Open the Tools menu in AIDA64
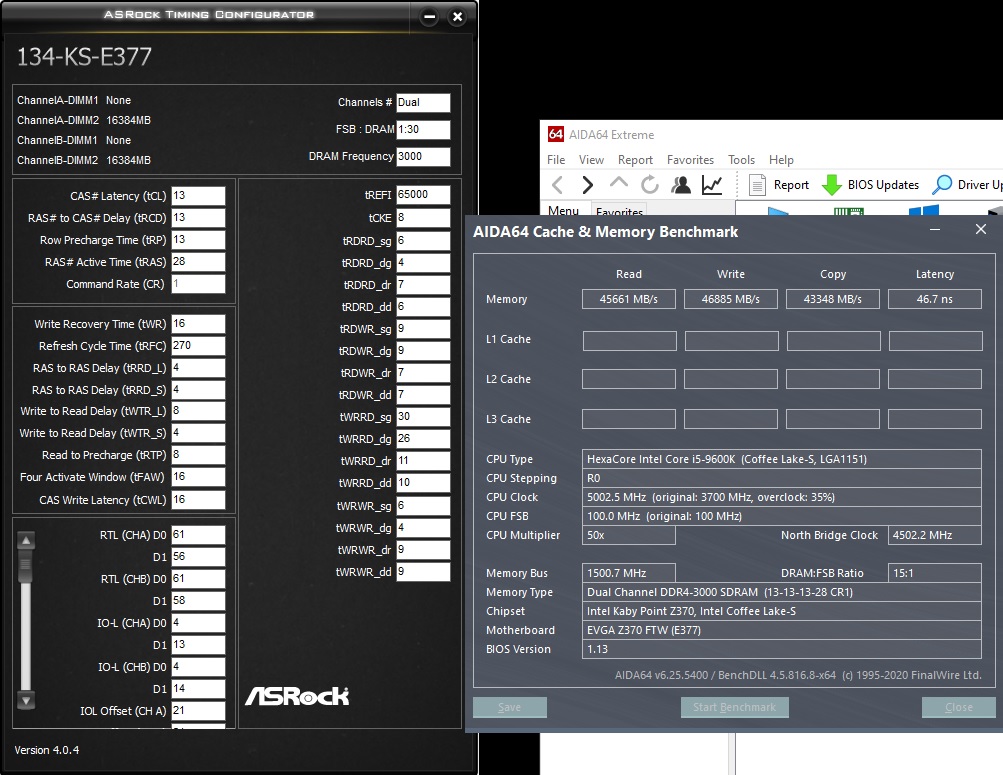This screenshot has height=775, width=1003. (741, 160)
